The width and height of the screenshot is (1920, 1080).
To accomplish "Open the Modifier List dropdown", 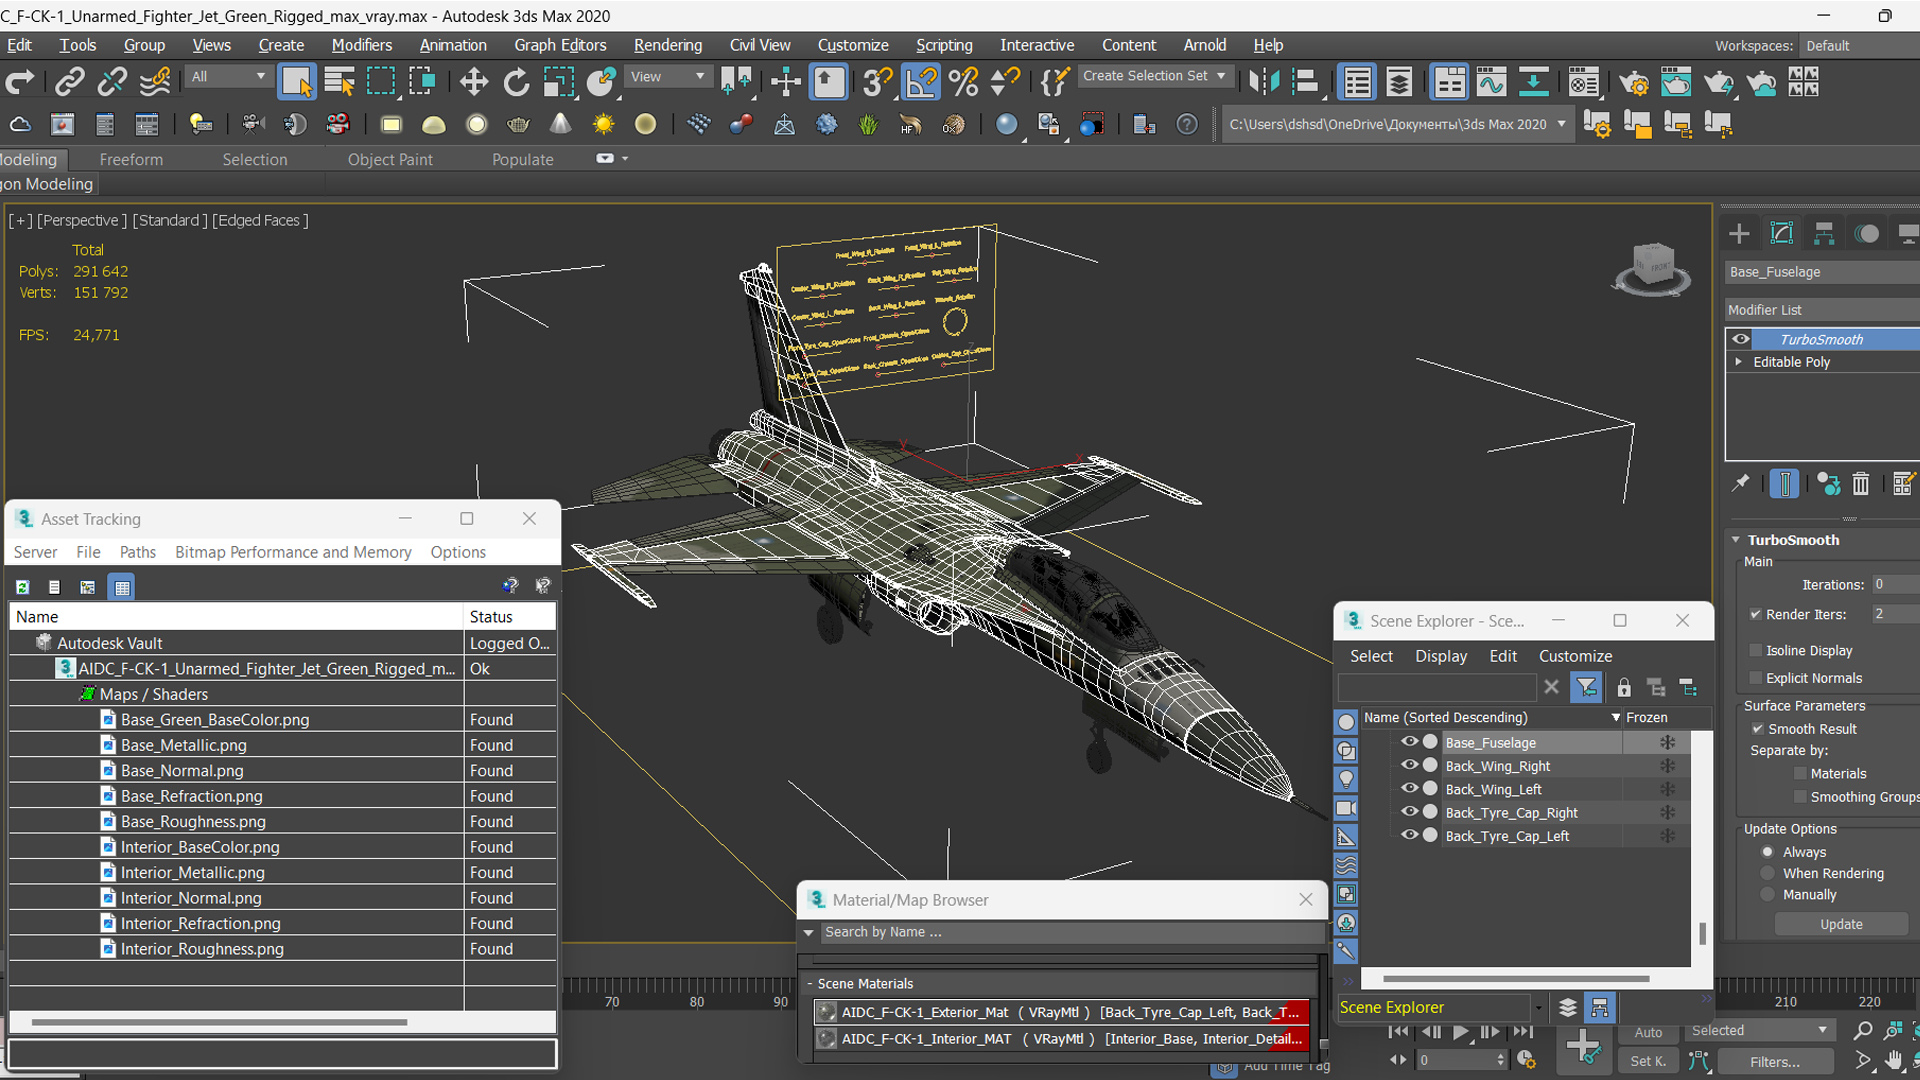I will coord(1822,310).
